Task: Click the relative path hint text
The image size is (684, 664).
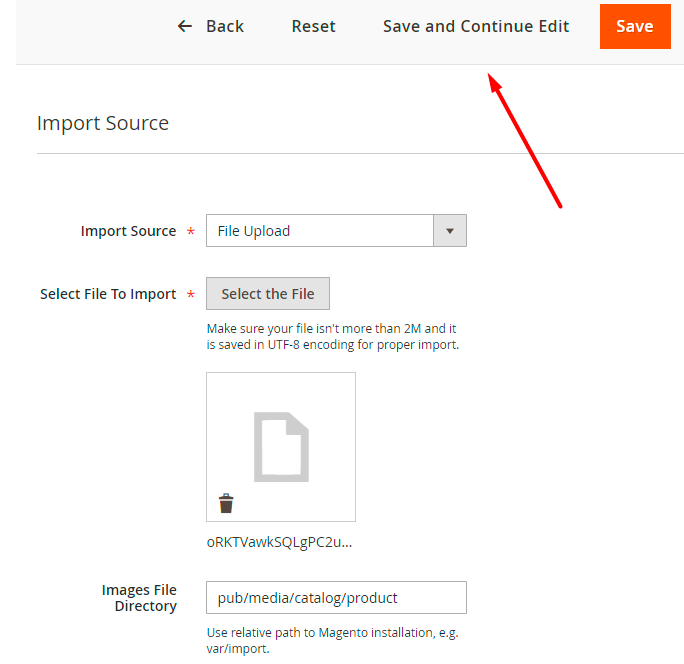Action: (x=332, y=640)
